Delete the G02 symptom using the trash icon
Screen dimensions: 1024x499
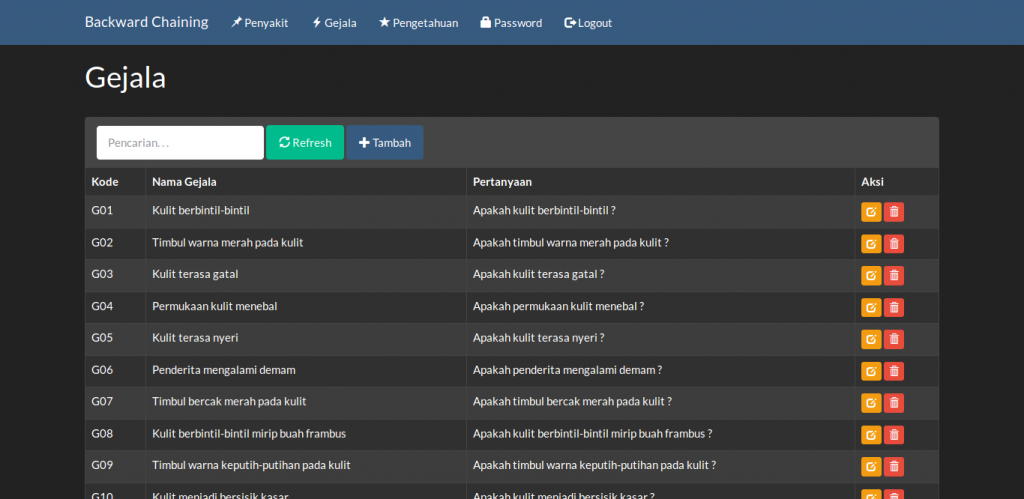point(894,244)
